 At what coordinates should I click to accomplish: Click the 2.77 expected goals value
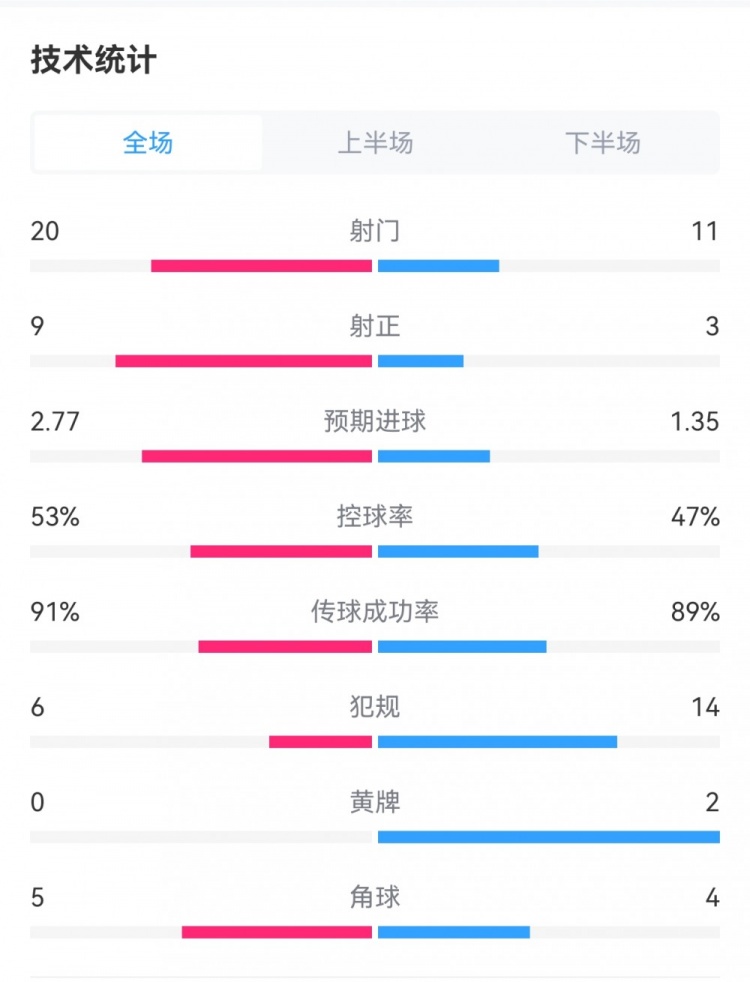pyautogui.click(x=55, y=421)
